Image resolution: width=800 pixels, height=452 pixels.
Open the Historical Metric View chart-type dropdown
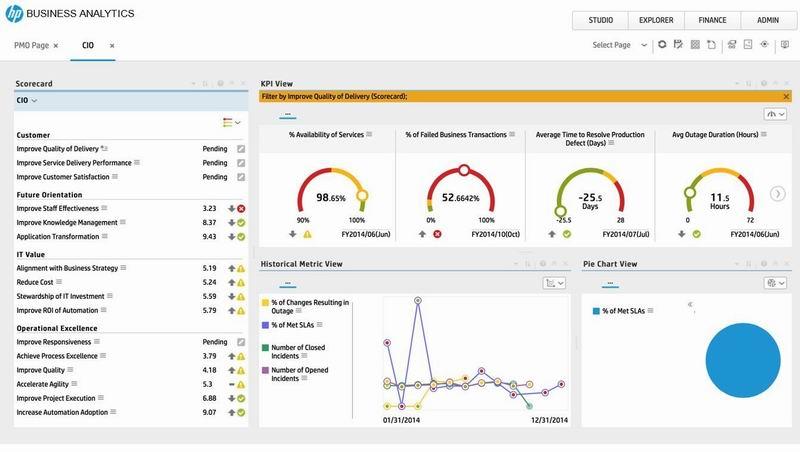click(554, 283)
